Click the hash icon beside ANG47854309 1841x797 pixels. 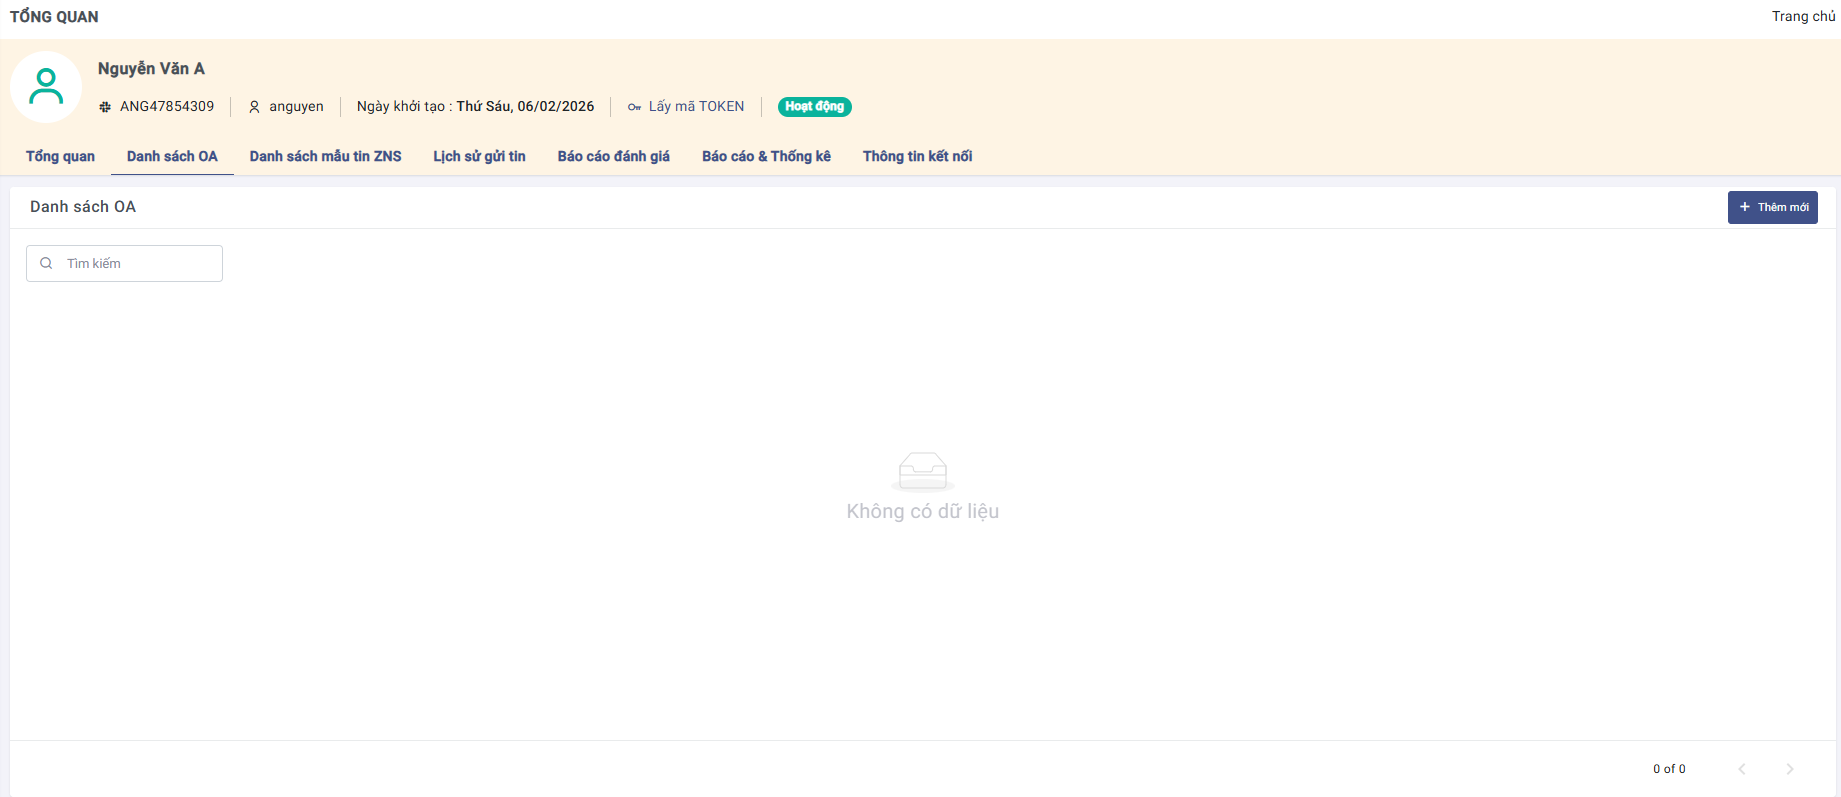tap(105, 107)
